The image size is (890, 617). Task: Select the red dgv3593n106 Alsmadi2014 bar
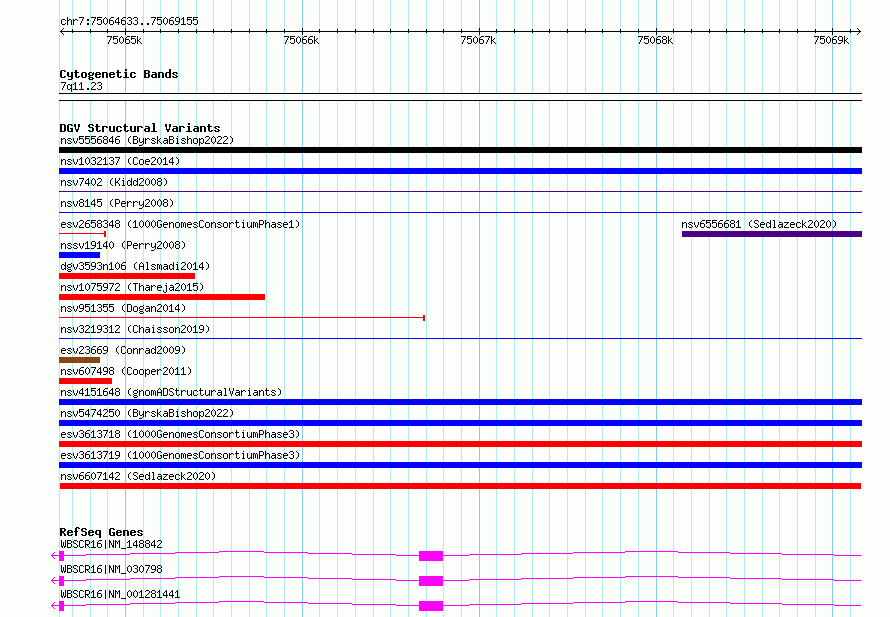127,276
